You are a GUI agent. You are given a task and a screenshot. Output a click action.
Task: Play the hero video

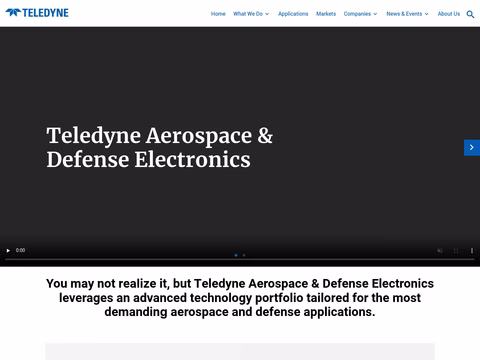point(8,250)
